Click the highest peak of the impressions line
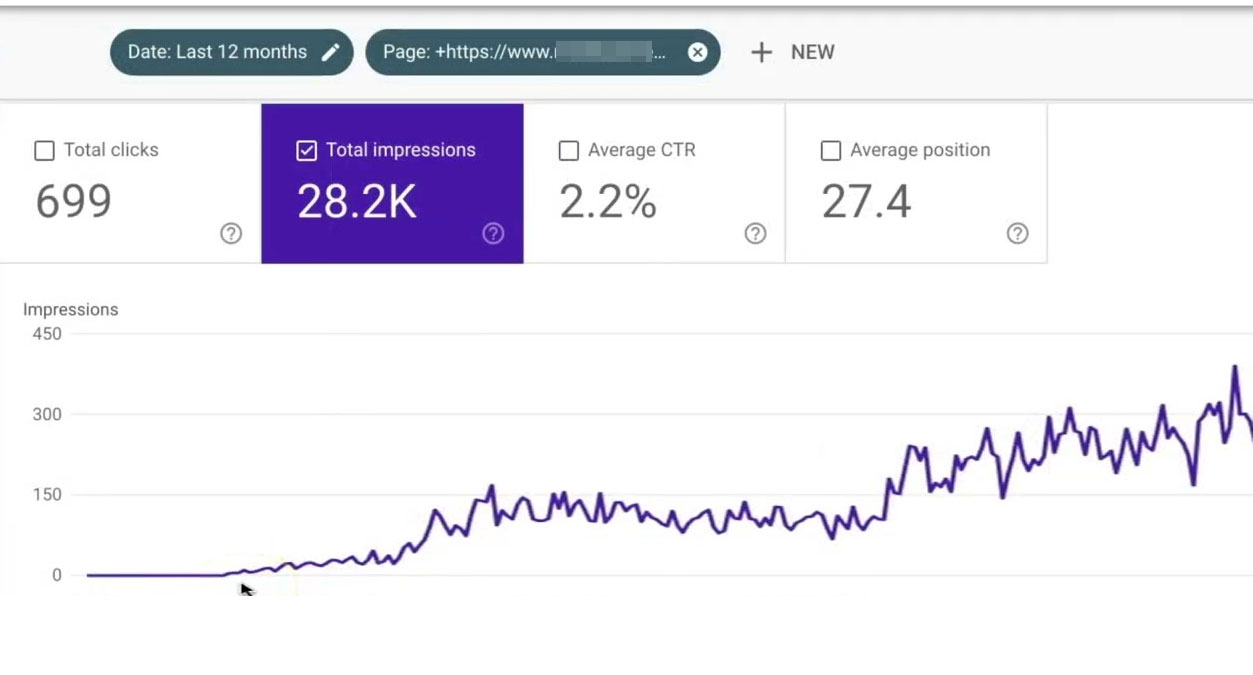 point(1235,367)
